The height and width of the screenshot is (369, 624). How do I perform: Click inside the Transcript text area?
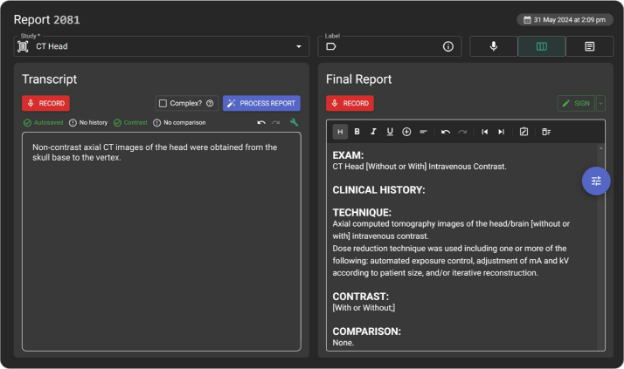click(162, 242)
